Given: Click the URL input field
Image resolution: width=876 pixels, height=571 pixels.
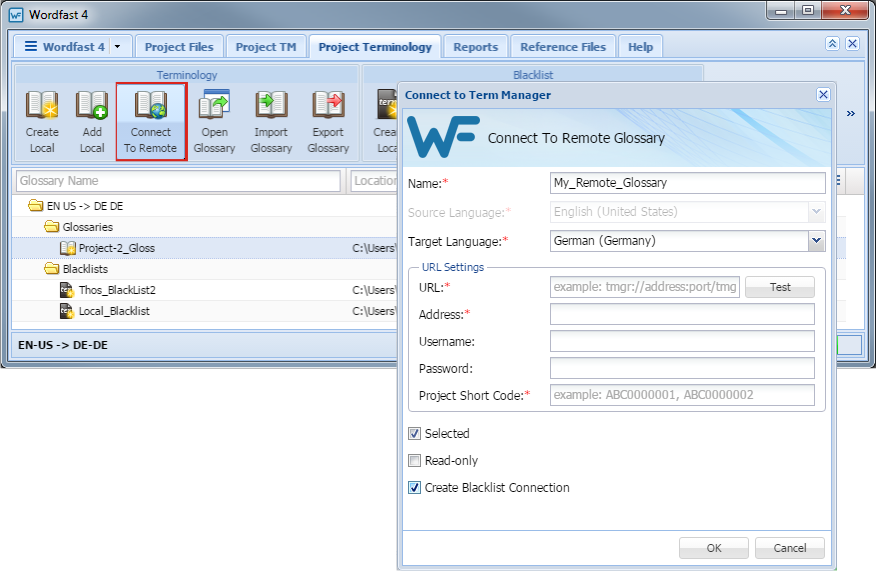Looking at the screenshot, I should 645,287.
